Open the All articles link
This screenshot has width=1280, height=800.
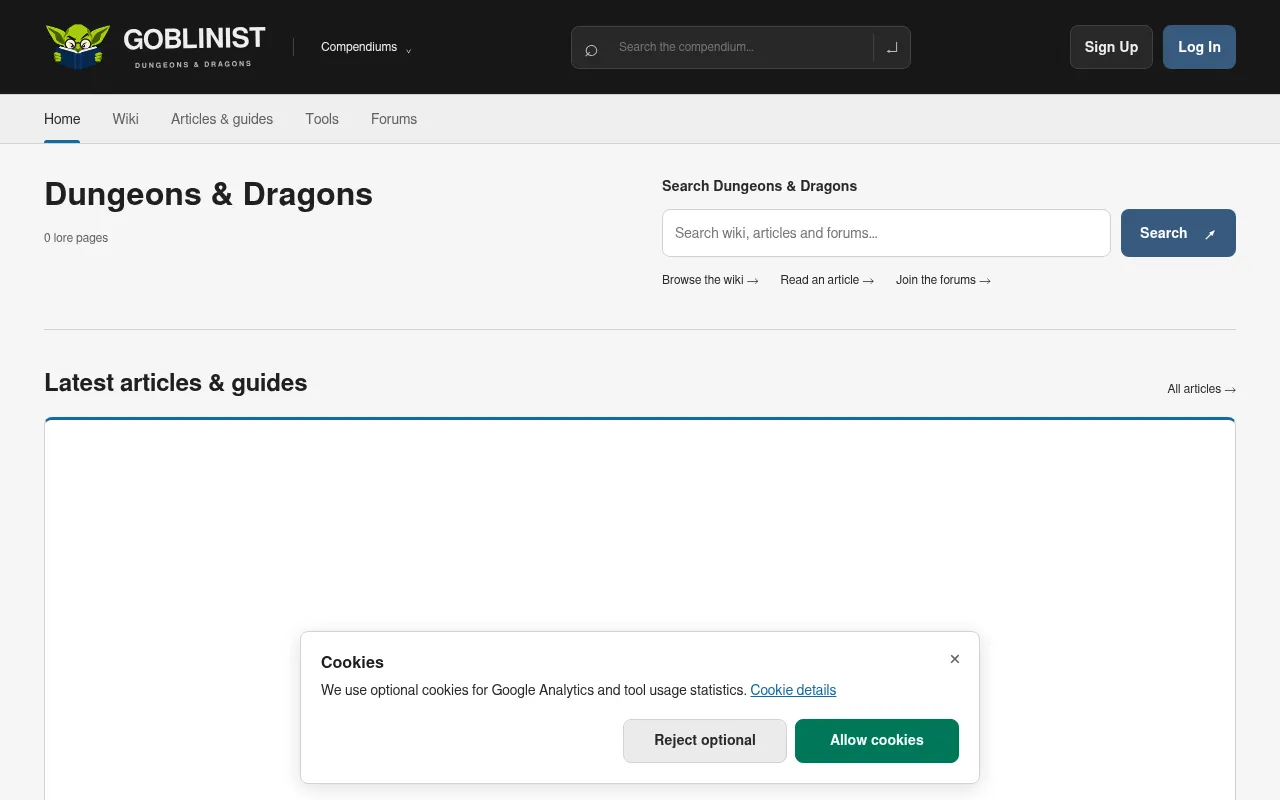tap(1201, 389)
